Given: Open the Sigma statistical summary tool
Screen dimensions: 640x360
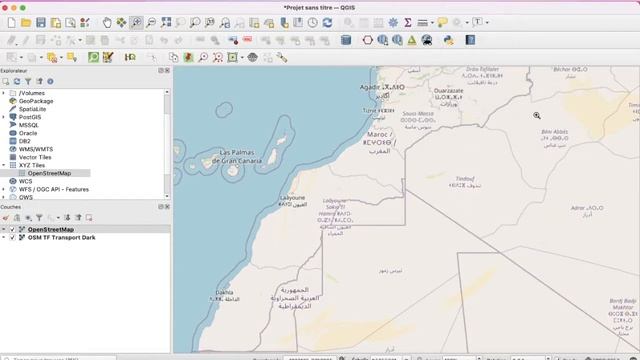Looking at the screenshot, I should pyautogui.click(x=407, y=22).
